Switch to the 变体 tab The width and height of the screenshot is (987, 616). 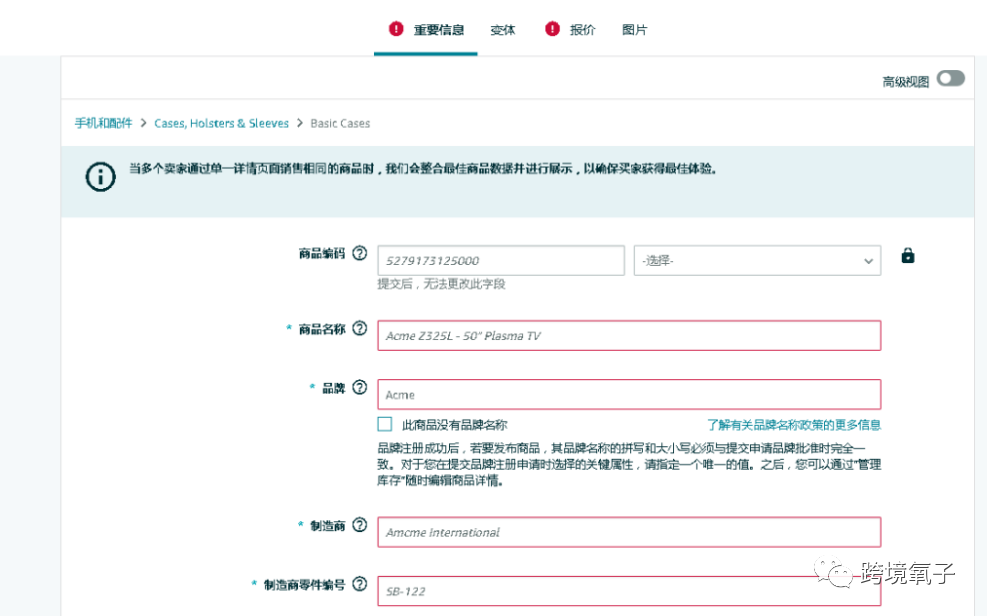[x=502, y=30]
